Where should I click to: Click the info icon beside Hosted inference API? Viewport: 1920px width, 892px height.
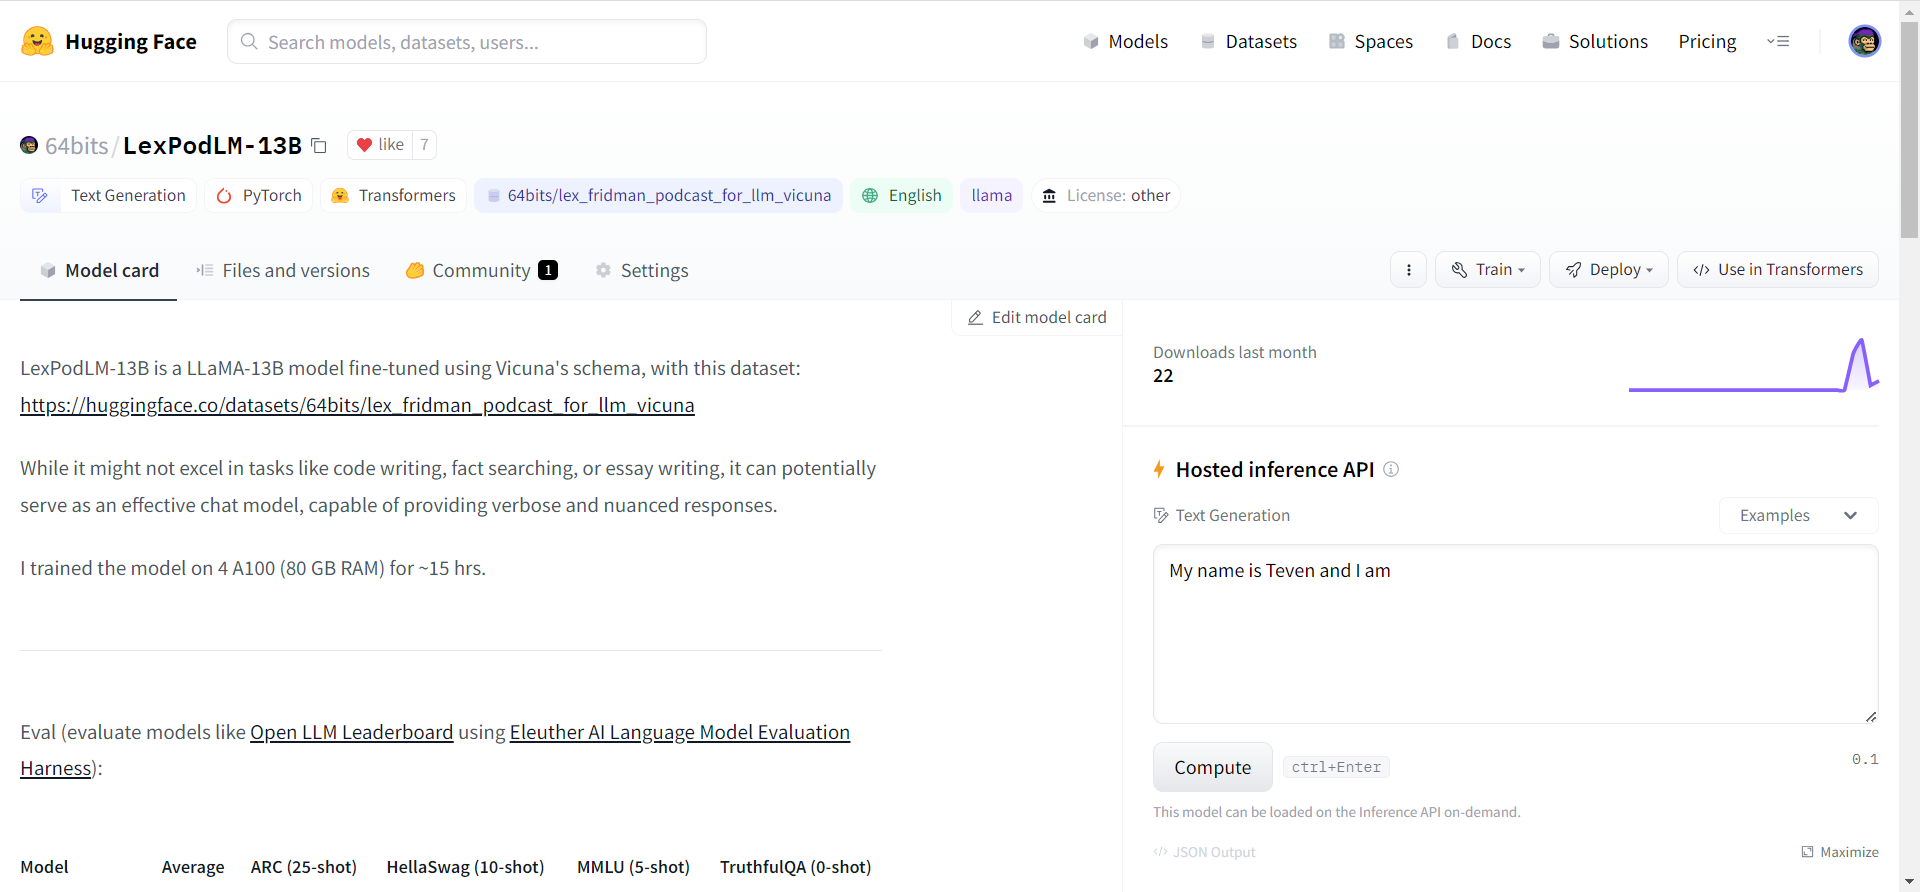tap(1391, 469)
